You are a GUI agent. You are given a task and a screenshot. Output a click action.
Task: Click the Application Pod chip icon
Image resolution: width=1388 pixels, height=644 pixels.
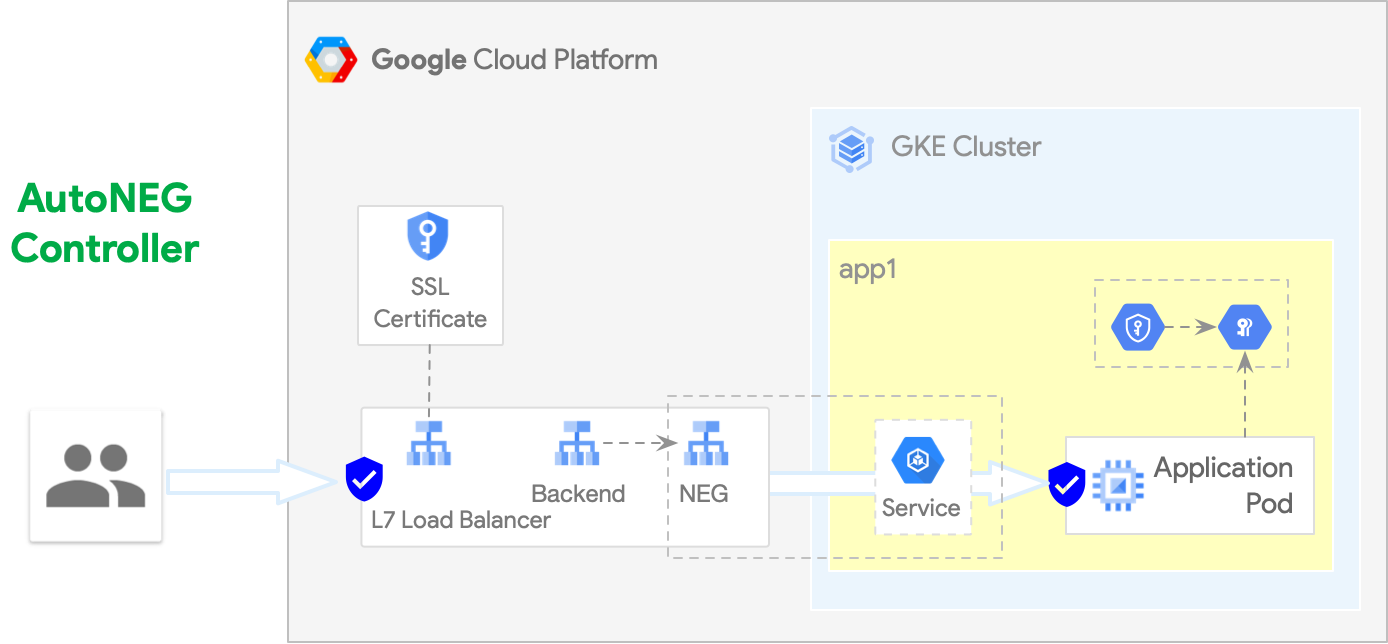(x=1119, y=485)
